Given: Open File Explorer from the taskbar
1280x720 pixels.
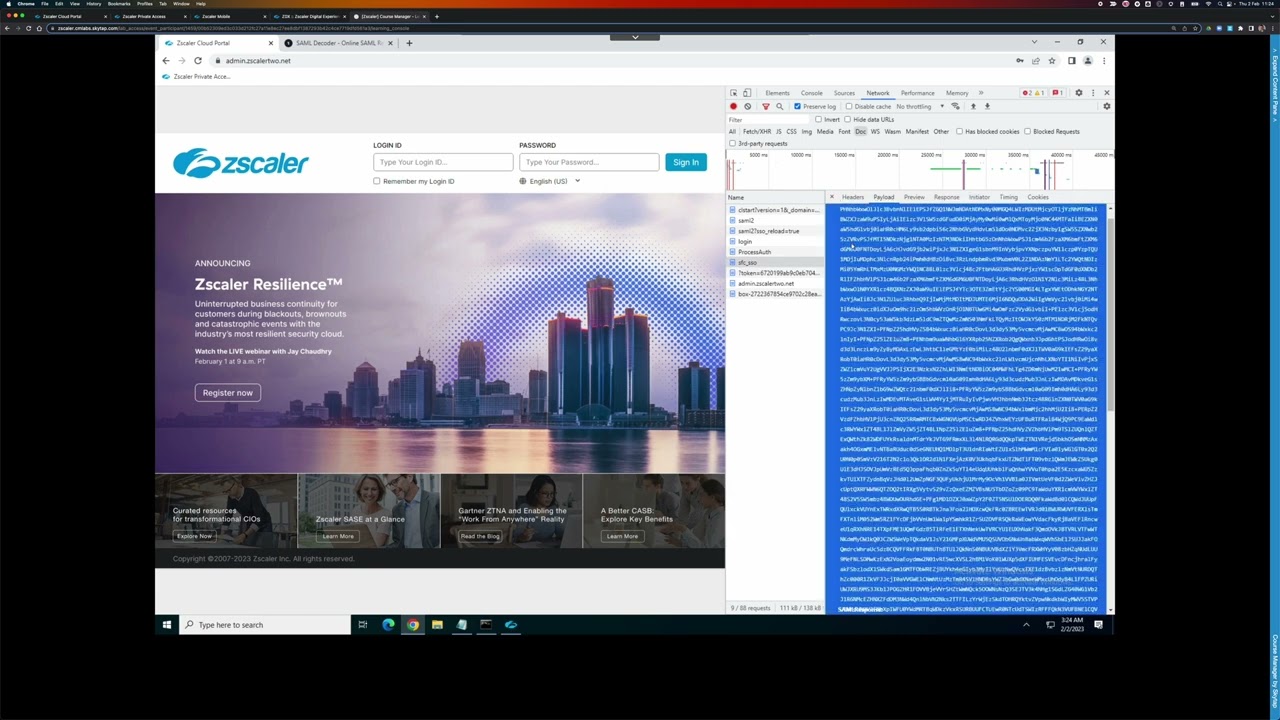Looking at the screenshot, I should coord(437,625).
